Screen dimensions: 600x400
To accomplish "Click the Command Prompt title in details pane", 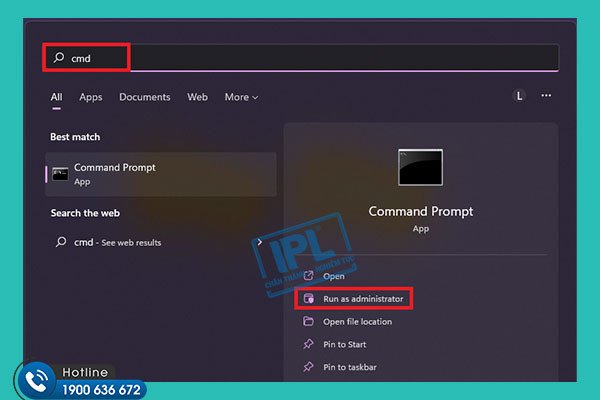I will coord(421,211).
